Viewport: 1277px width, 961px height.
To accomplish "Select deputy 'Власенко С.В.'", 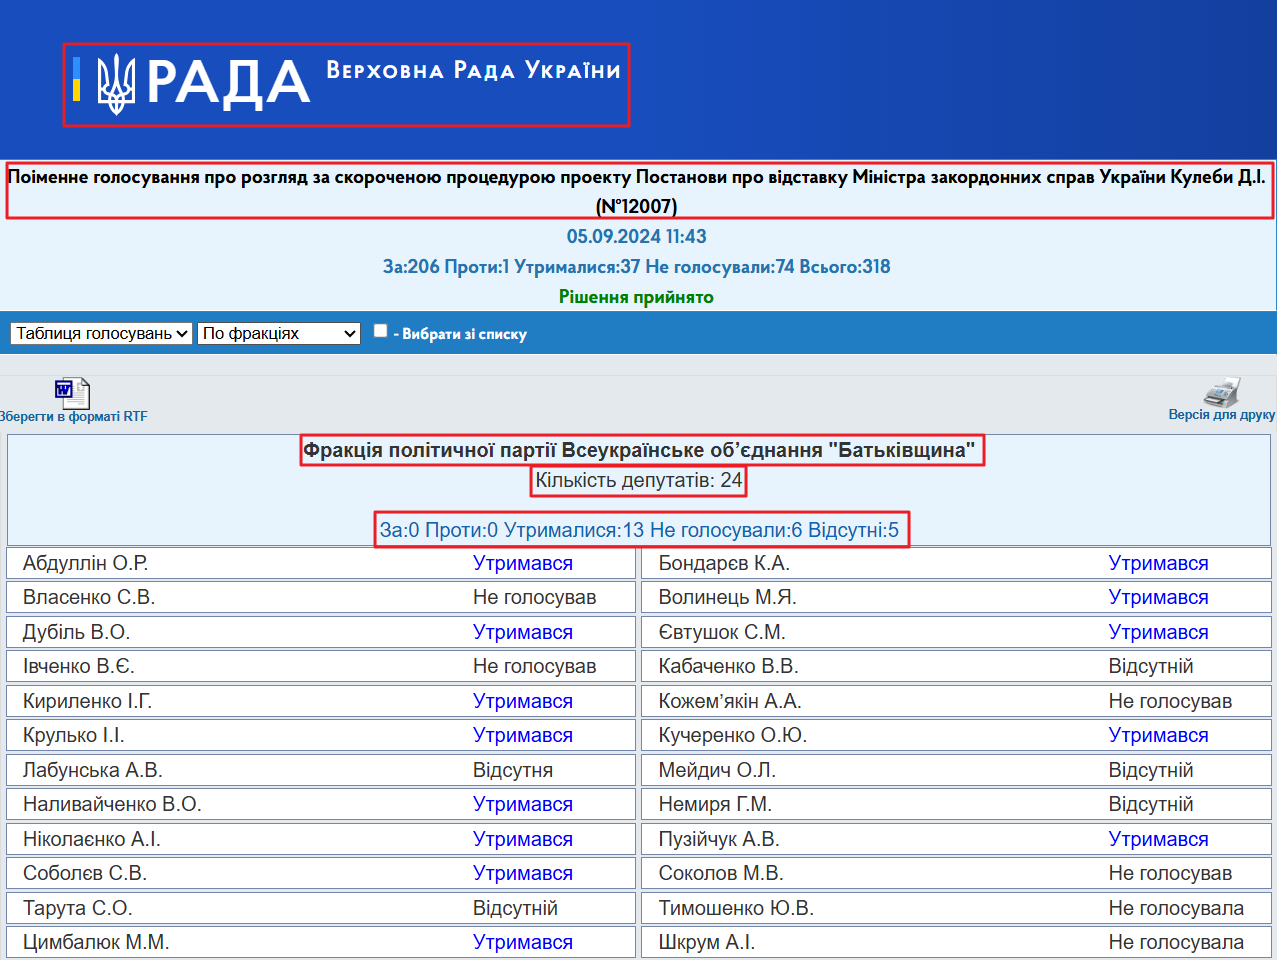I will [89, 597].
